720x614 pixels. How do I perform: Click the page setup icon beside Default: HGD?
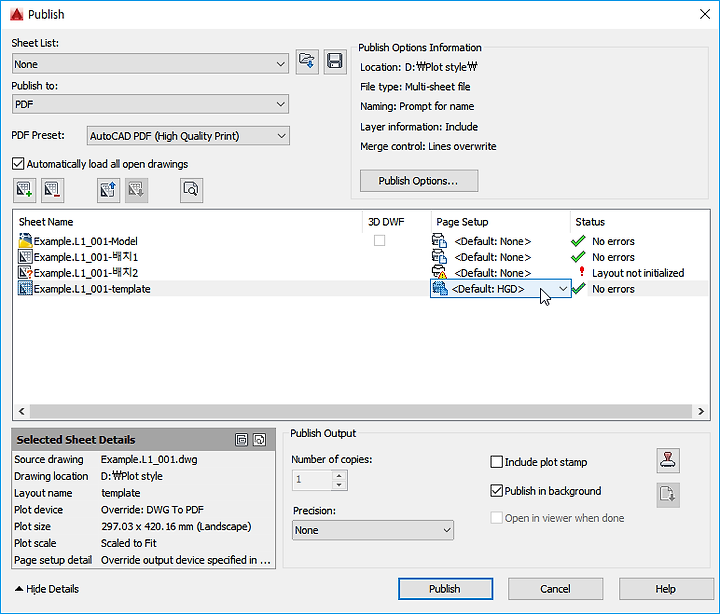(x=440, y=288)
